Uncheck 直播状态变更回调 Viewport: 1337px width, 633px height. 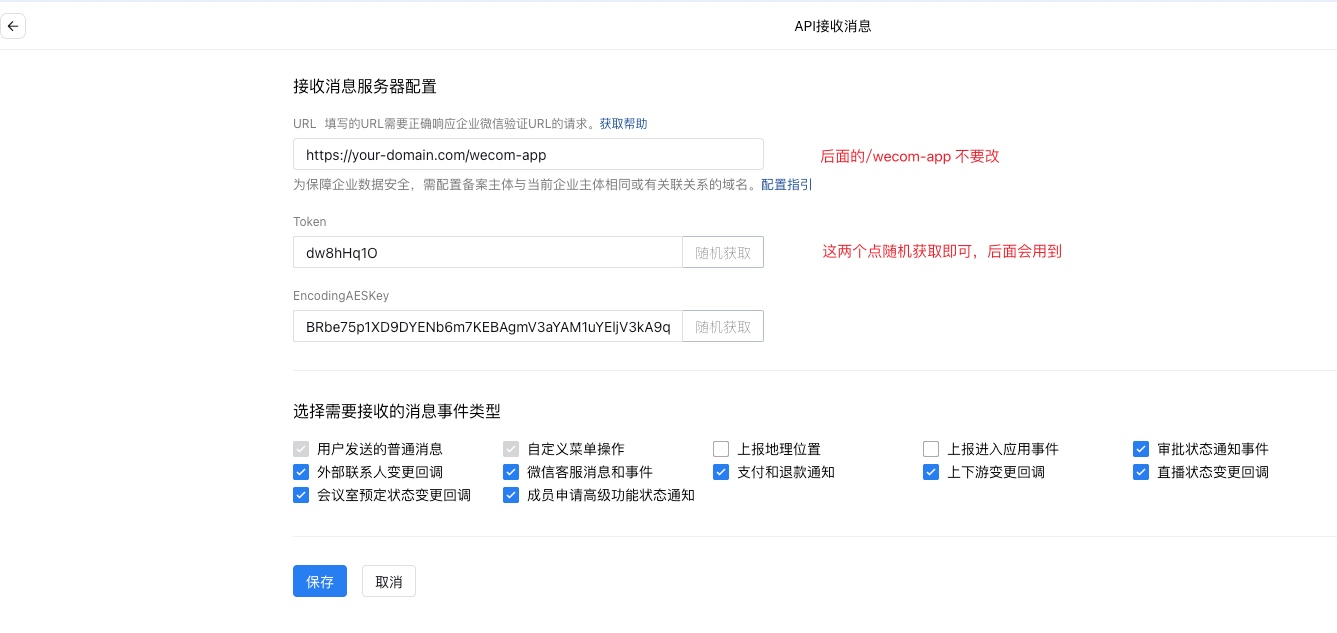(x=1141, y=472)
